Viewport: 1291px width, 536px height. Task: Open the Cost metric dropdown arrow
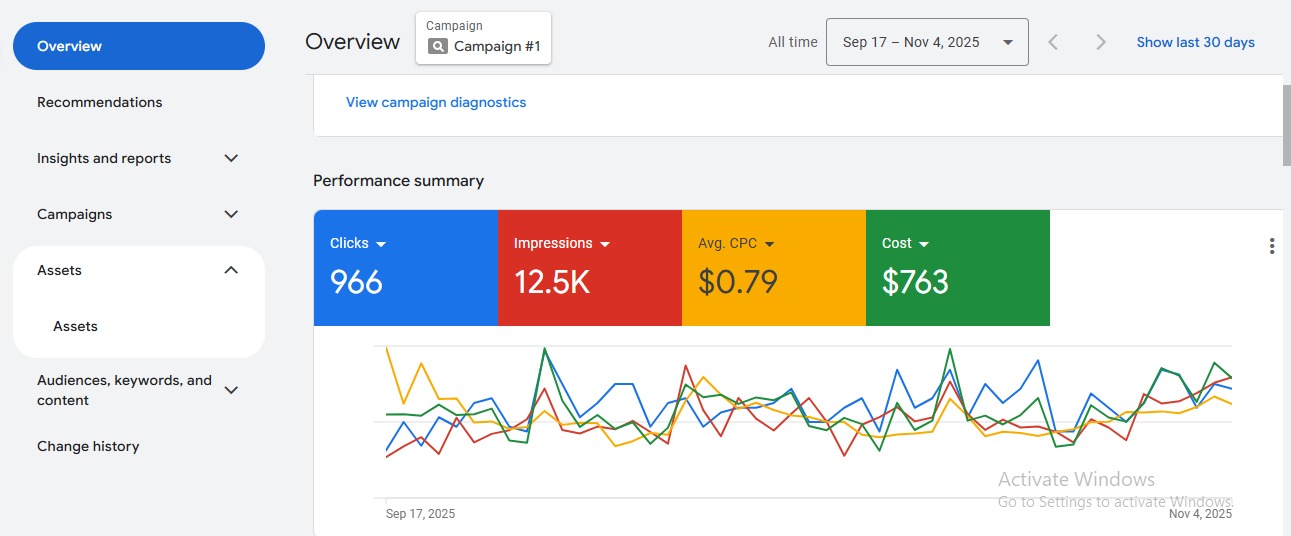(x=924, y=244)
